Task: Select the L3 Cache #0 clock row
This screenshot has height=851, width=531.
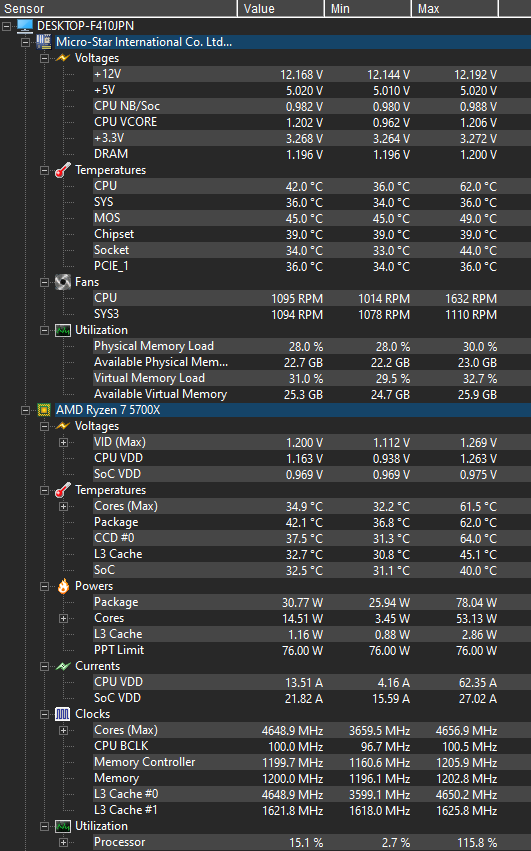Action: point(312,795)
